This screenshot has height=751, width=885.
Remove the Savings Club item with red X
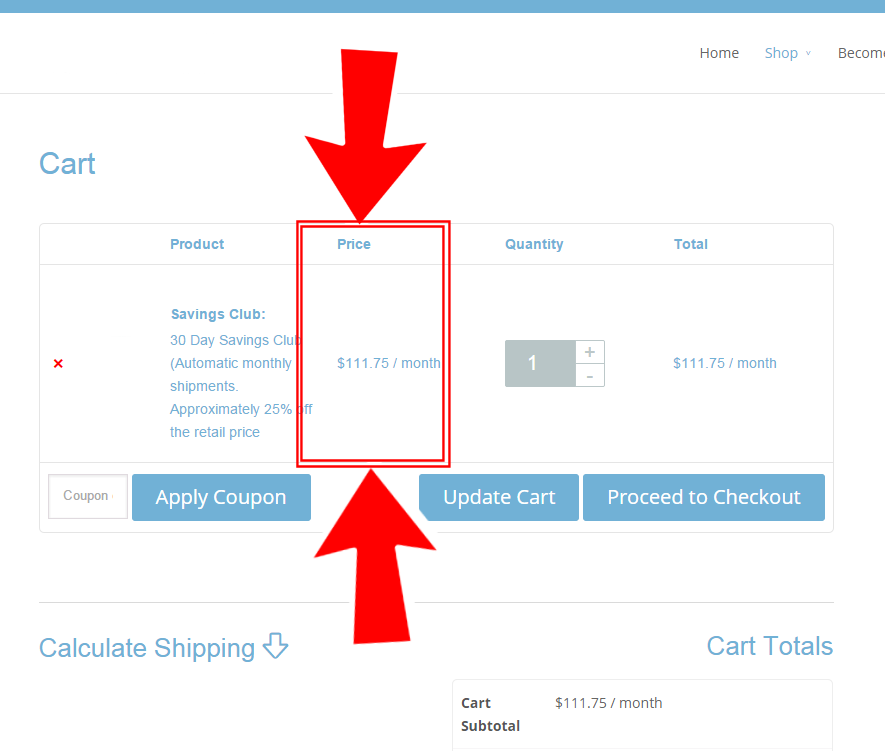point(58,363)
